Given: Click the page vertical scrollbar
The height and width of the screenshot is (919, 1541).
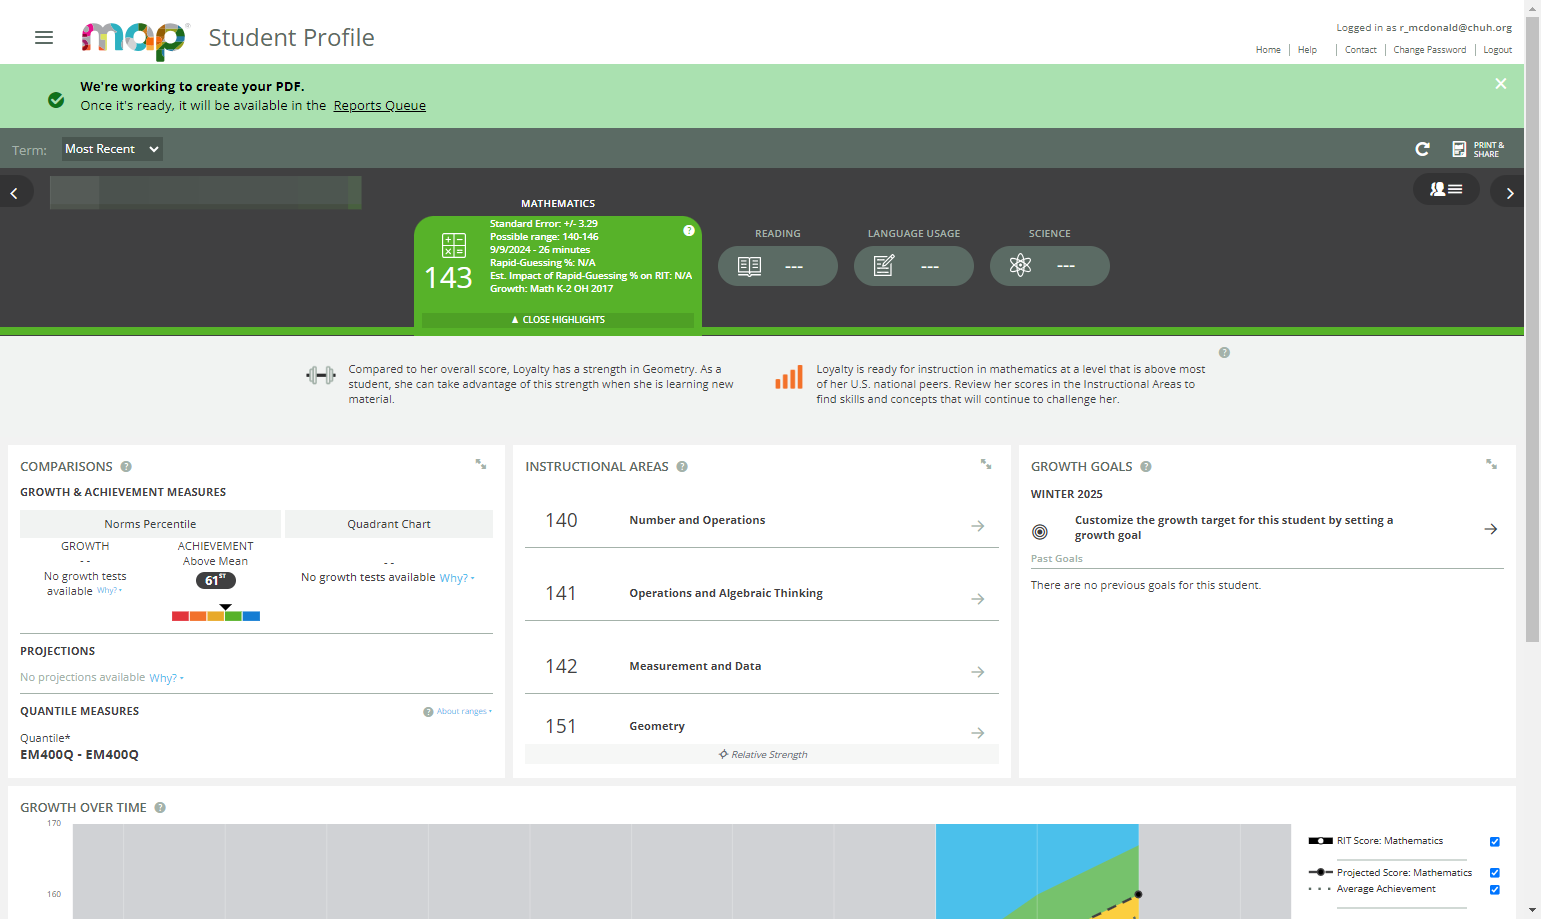Looking at the screenshot, I should click(1532, 330).
